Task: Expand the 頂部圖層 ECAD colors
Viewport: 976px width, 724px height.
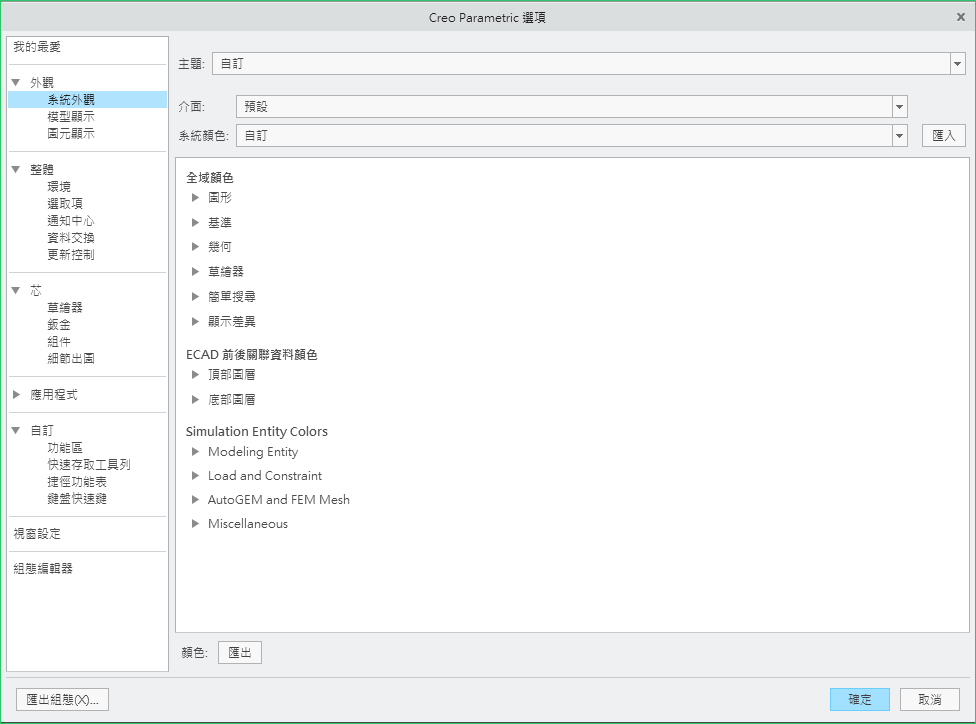Action: [x=196, y=375]
